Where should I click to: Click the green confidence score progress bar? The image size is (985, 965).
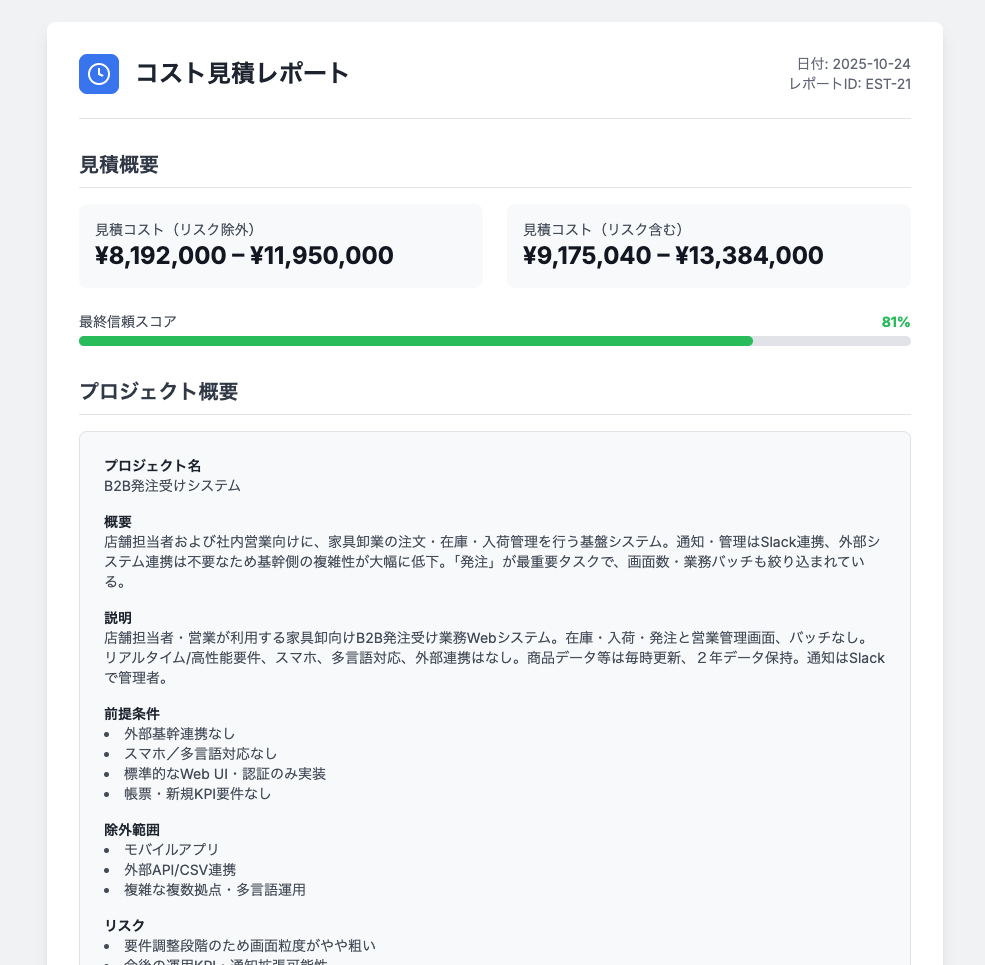415,341
